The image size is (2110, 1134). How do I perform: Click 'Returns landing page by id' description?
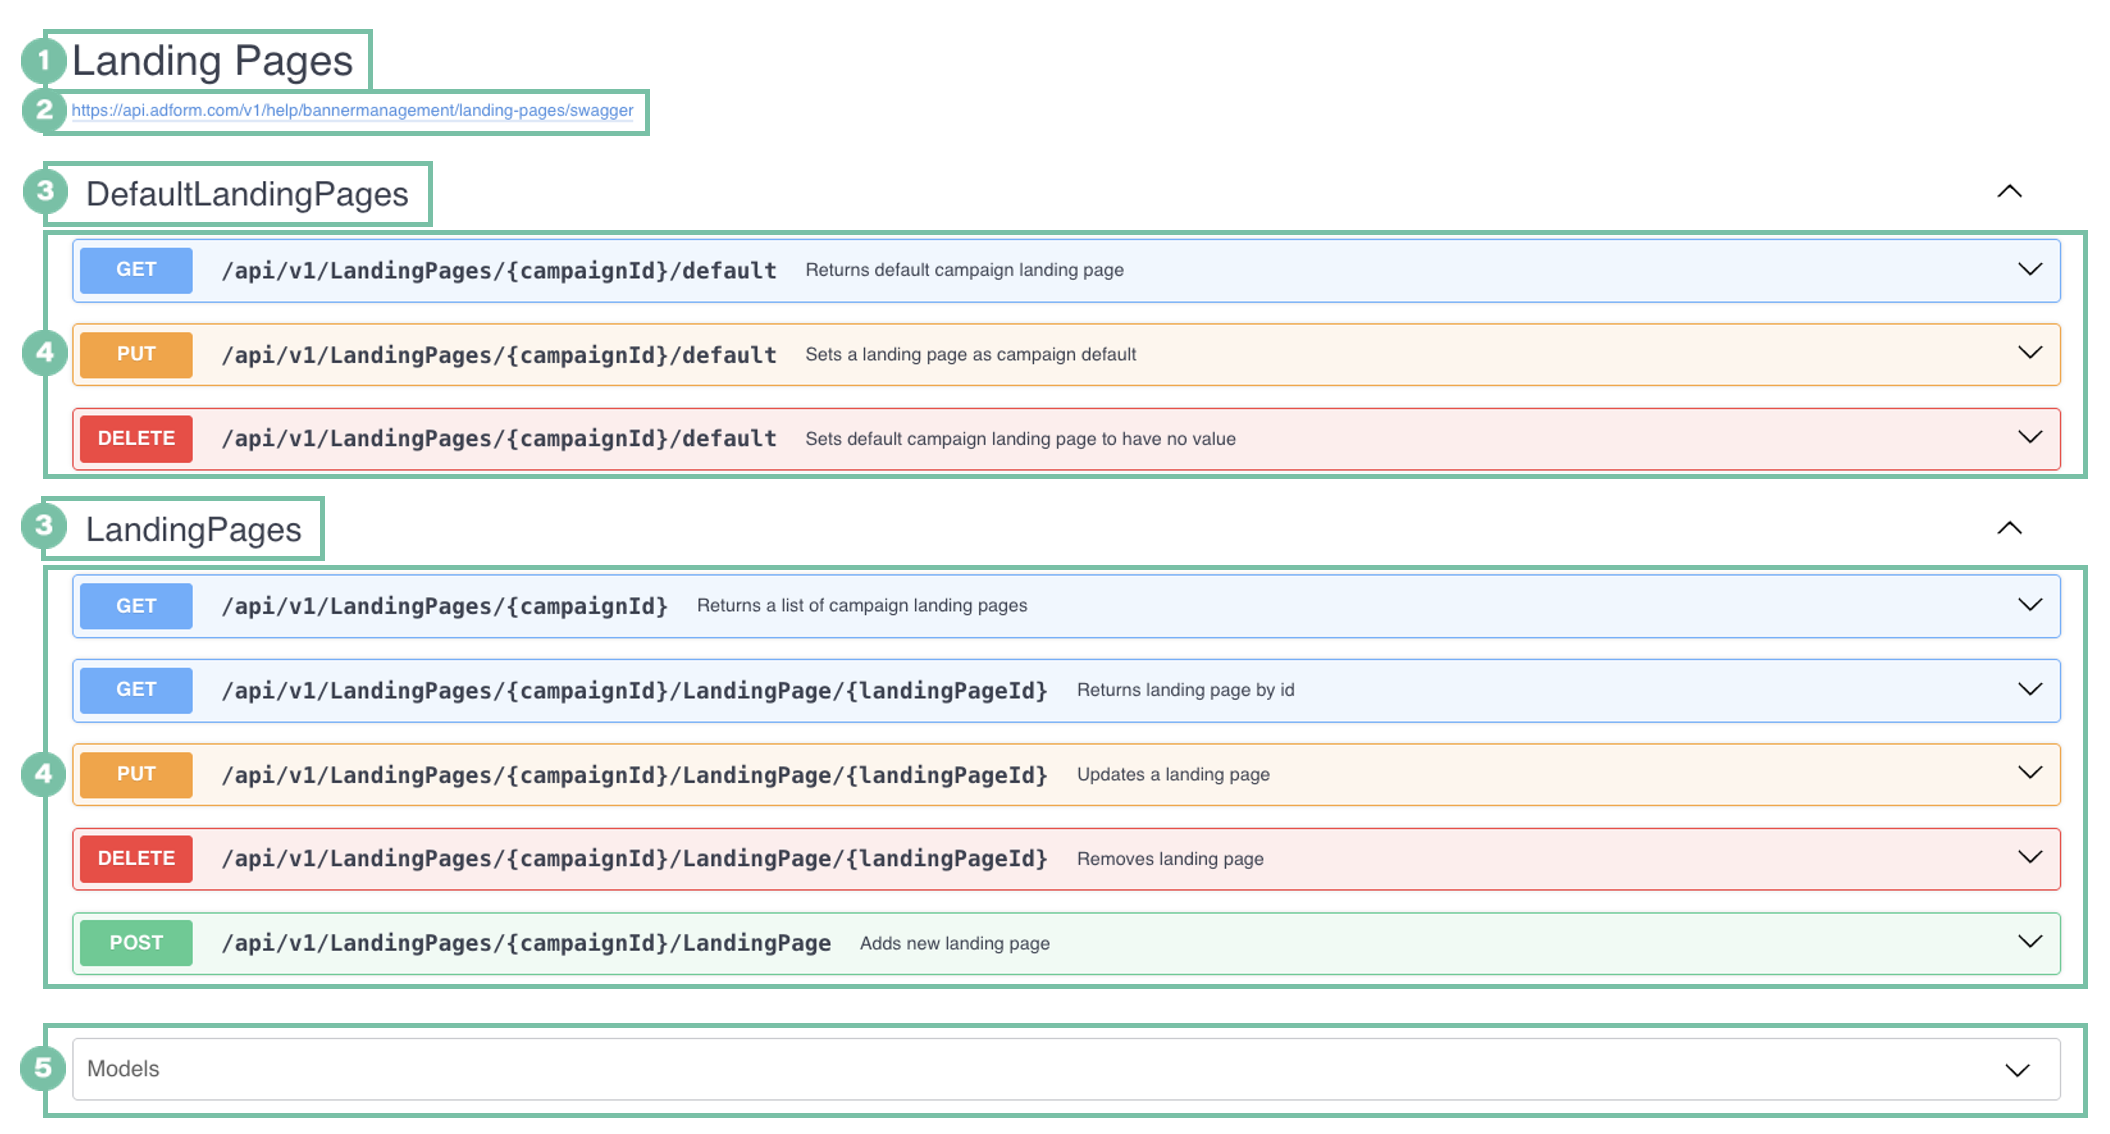[1185, 690]
